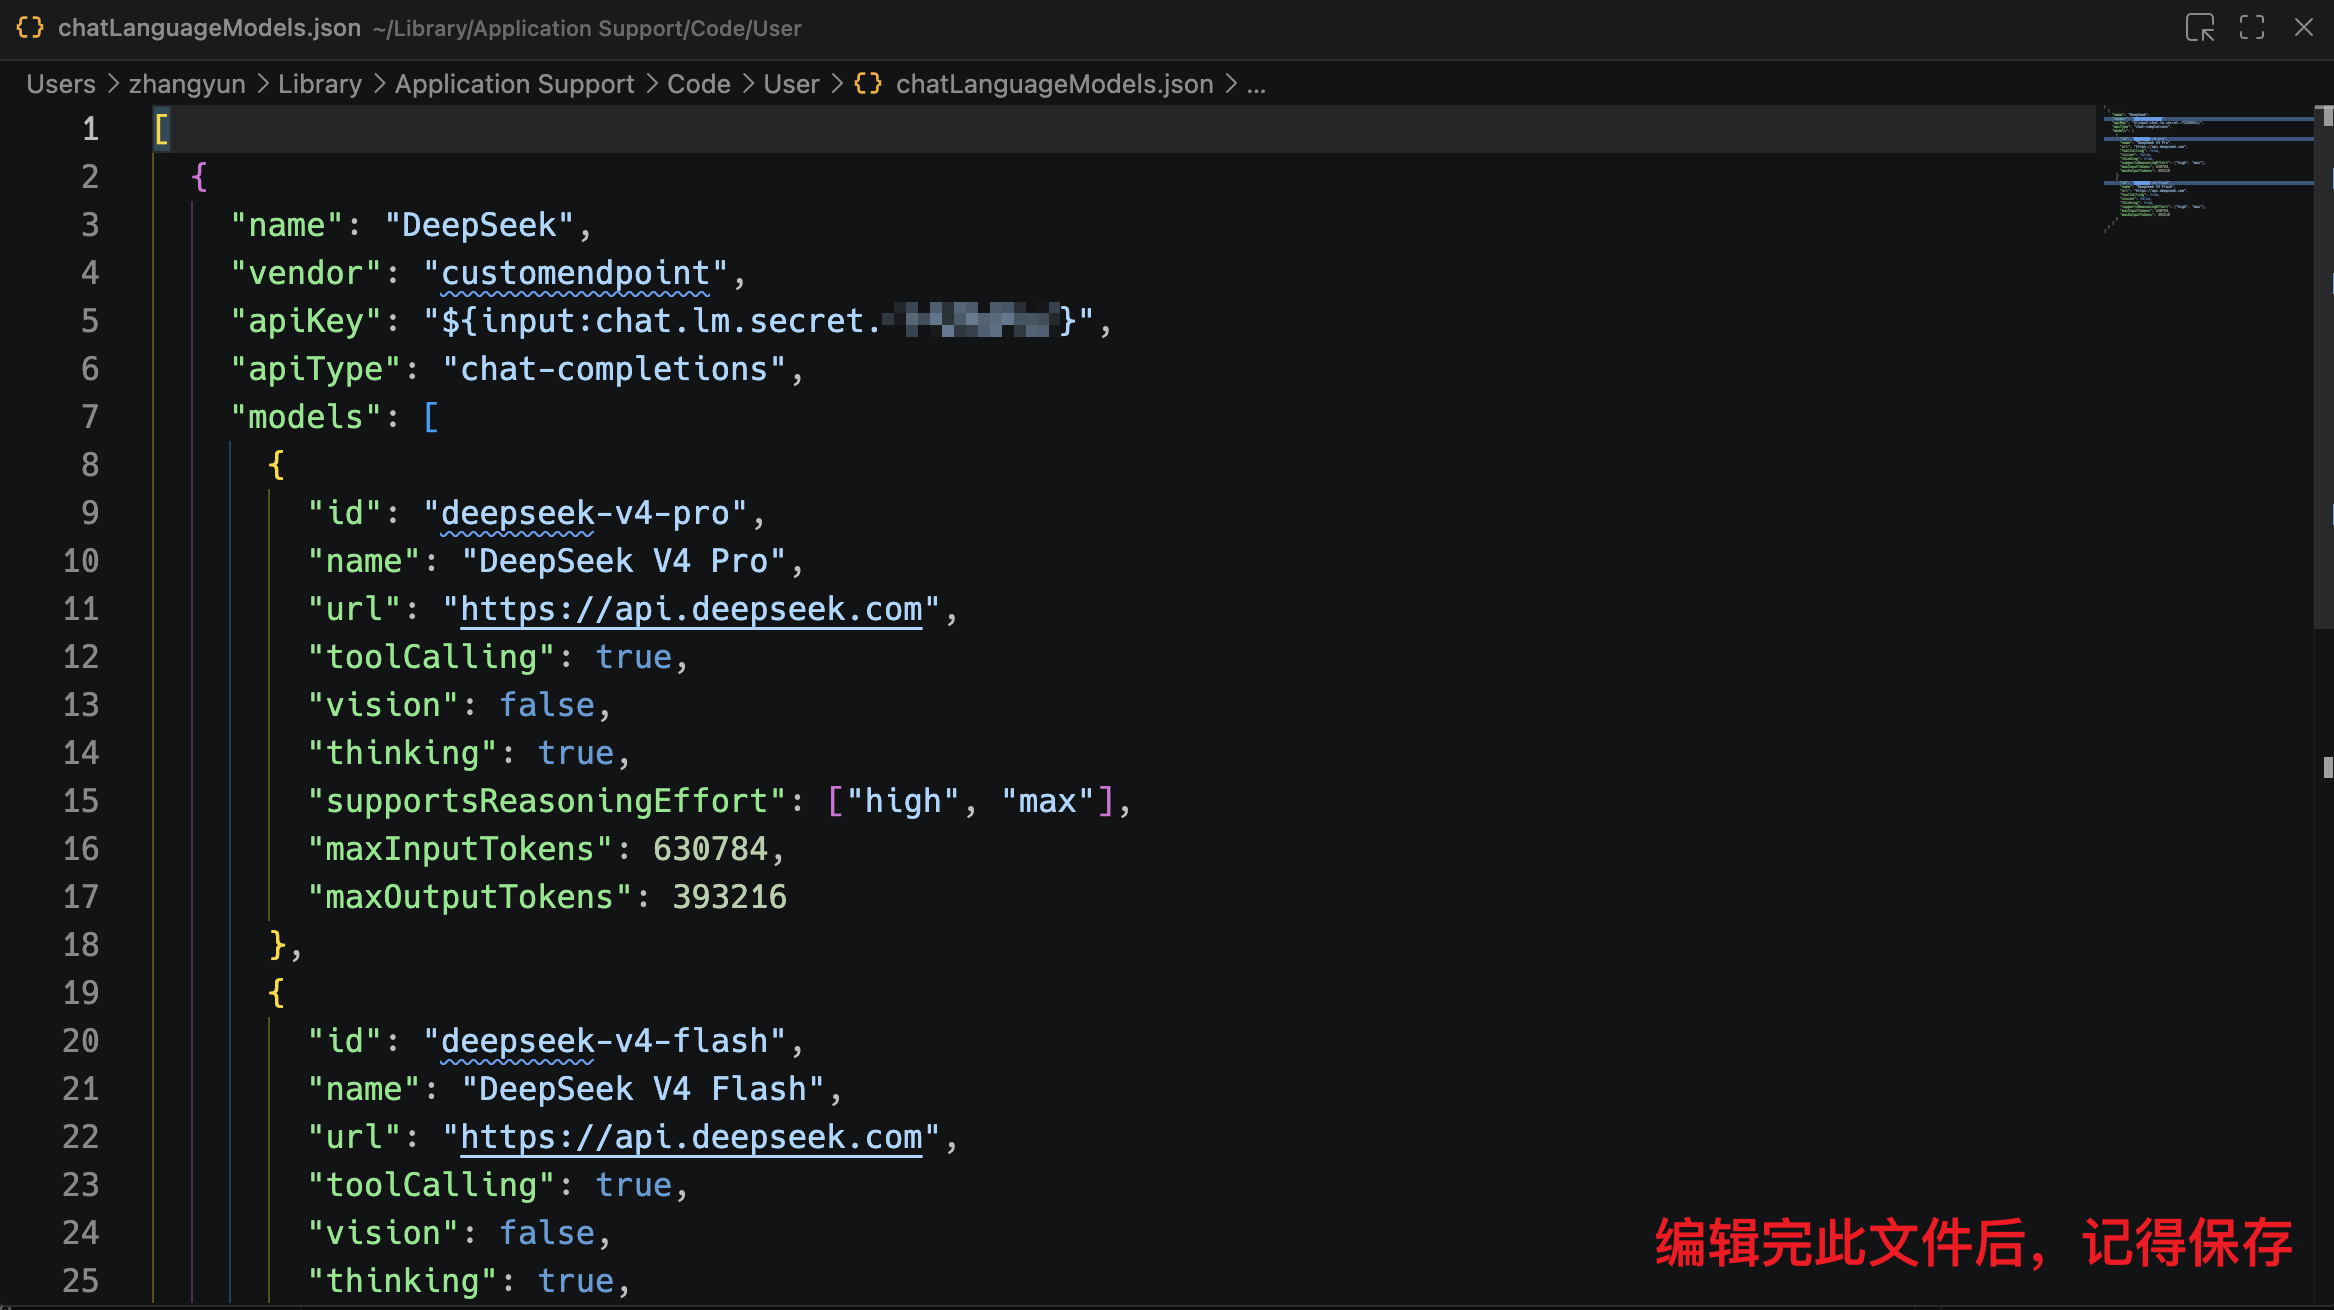Click the opening brace on line 19
The width and height of the screenshot is (2334, 1310).
pyautogui.click(x=276, y=993)
